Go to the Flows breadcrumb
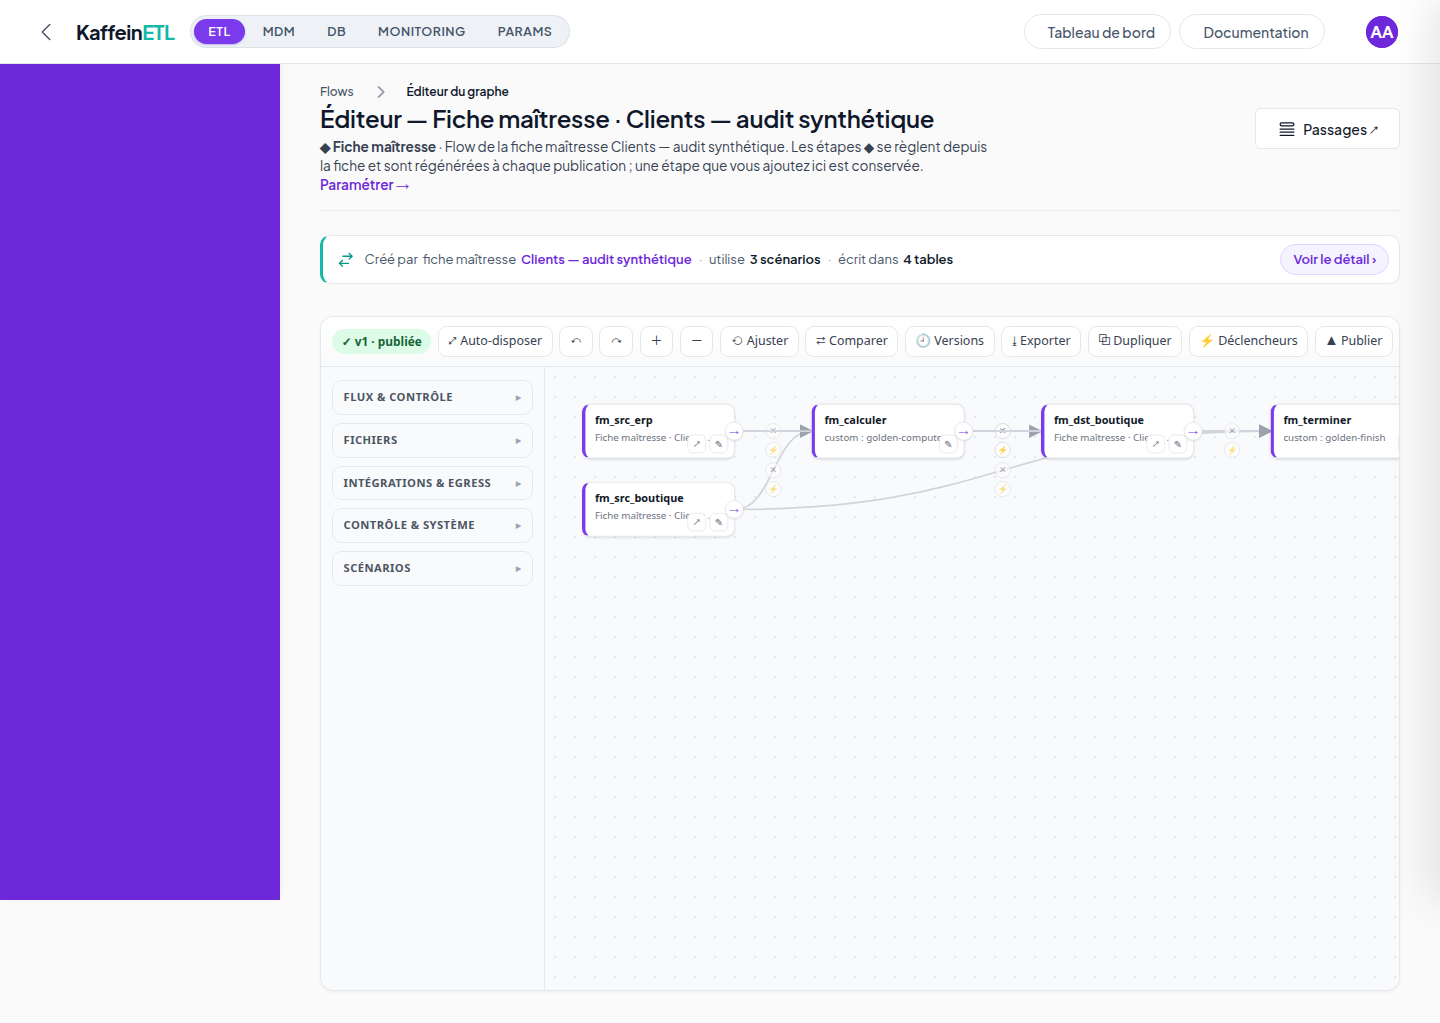 337,92
